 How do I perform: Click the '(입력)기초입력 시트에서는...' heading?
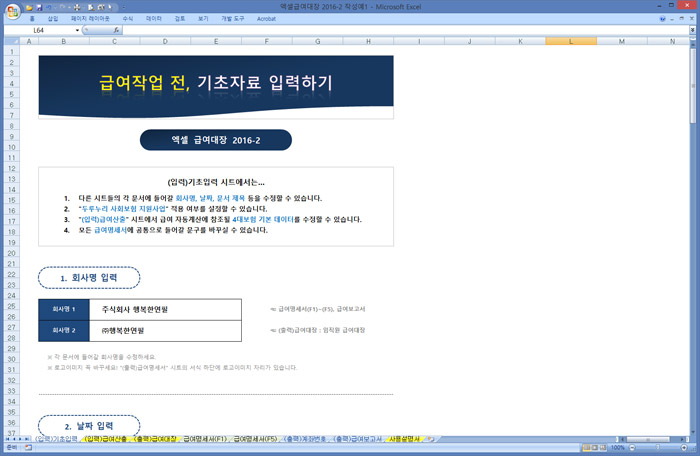[x=216, y=182]
